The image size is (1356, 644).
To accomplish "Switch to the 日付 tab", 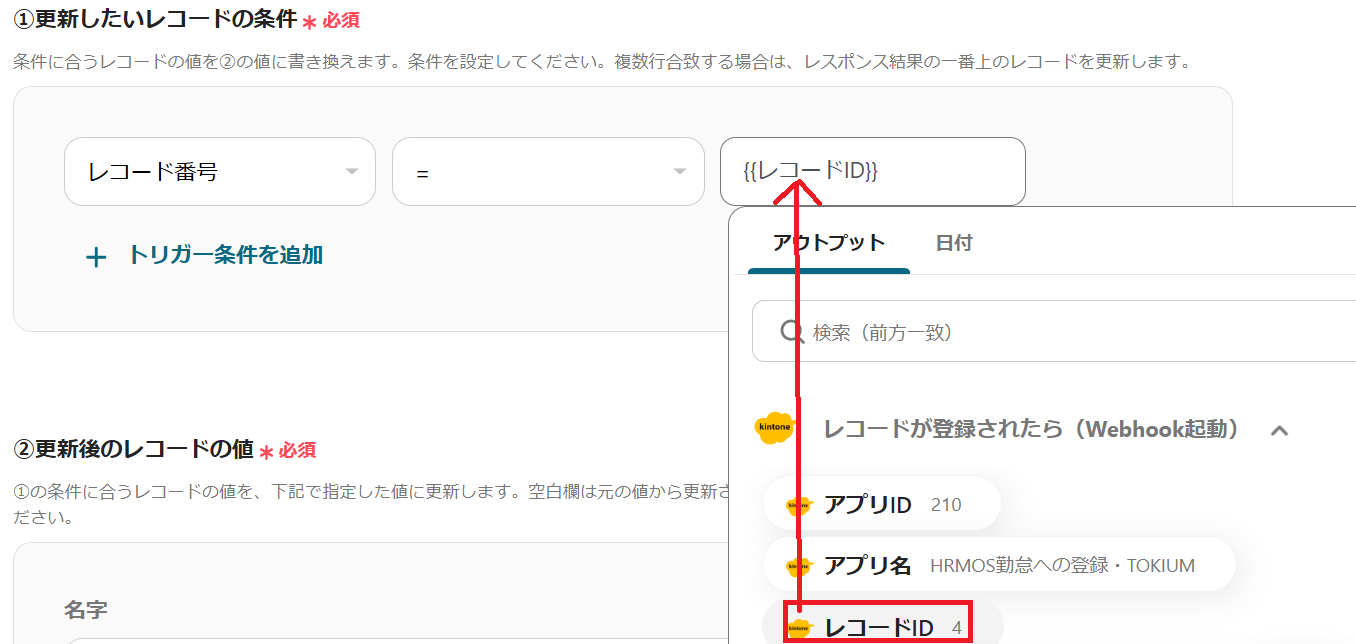I will click(x=954, y=243).
